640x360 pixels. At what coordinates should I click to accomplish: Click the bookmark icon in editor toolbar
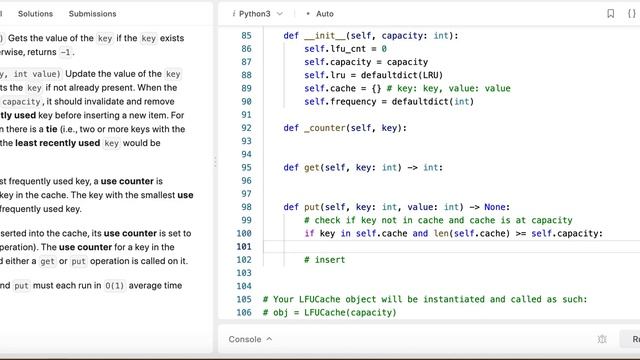point(610,14)
